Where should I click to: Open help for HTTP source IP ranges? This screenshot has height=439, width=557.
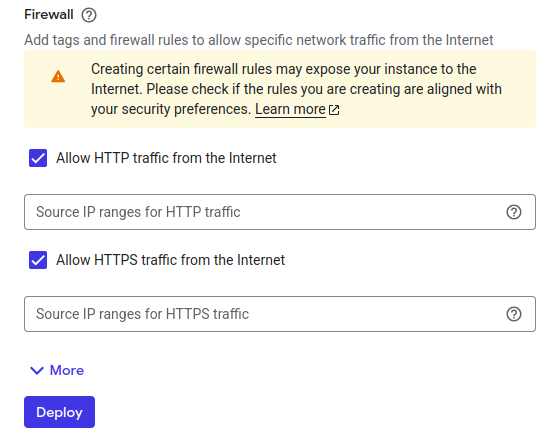(514, 212)
